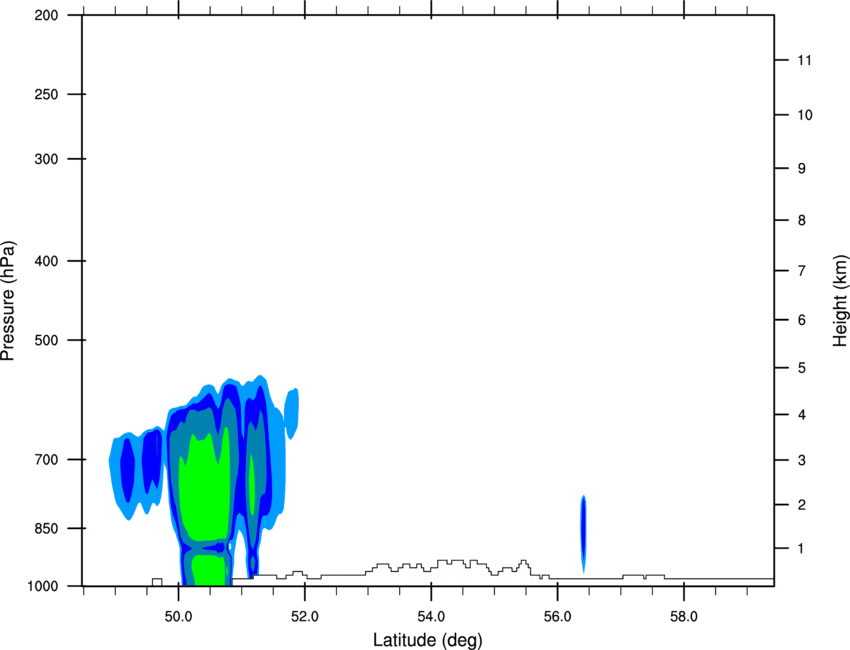Image resolution: width=850 pixels, height=650 pixels.
Task: Pick the 1 km height label
Action: [x=802, y=549]
